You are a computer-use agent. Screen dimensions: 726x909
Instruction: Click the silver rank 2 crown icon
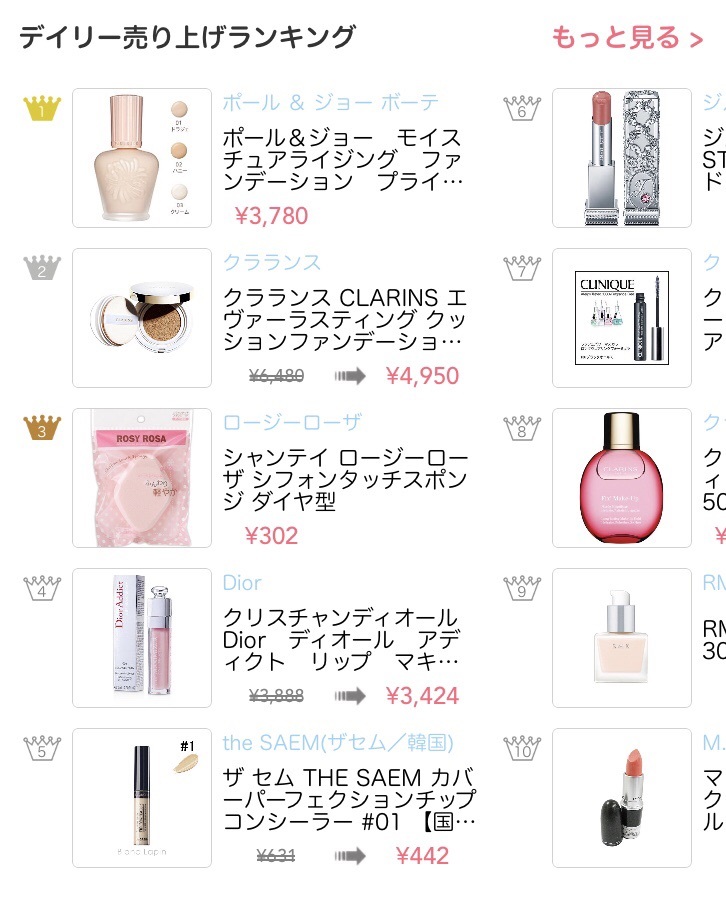click(42, 268)
